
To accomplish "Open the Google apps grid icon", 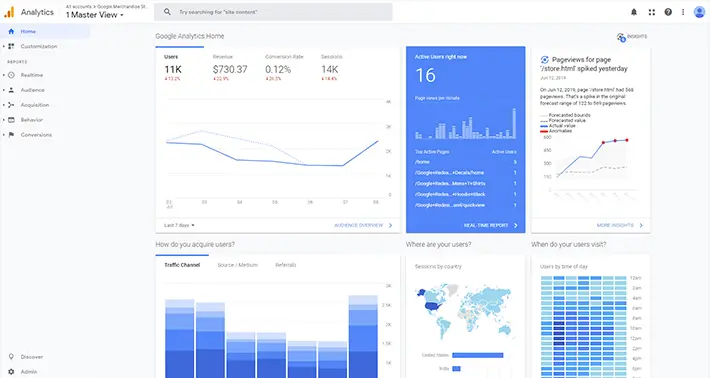I will tap(652, 12).
